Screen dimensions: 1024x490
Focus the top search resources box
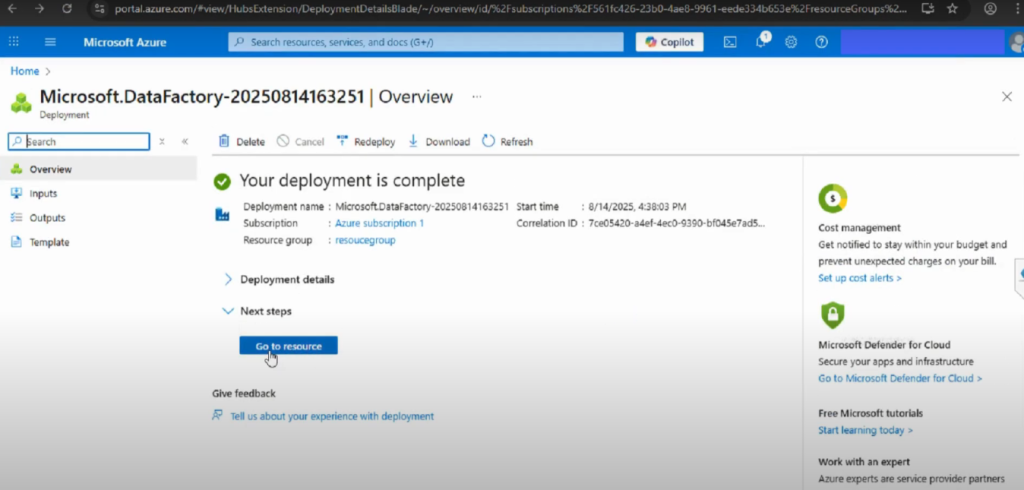[426, 42]
